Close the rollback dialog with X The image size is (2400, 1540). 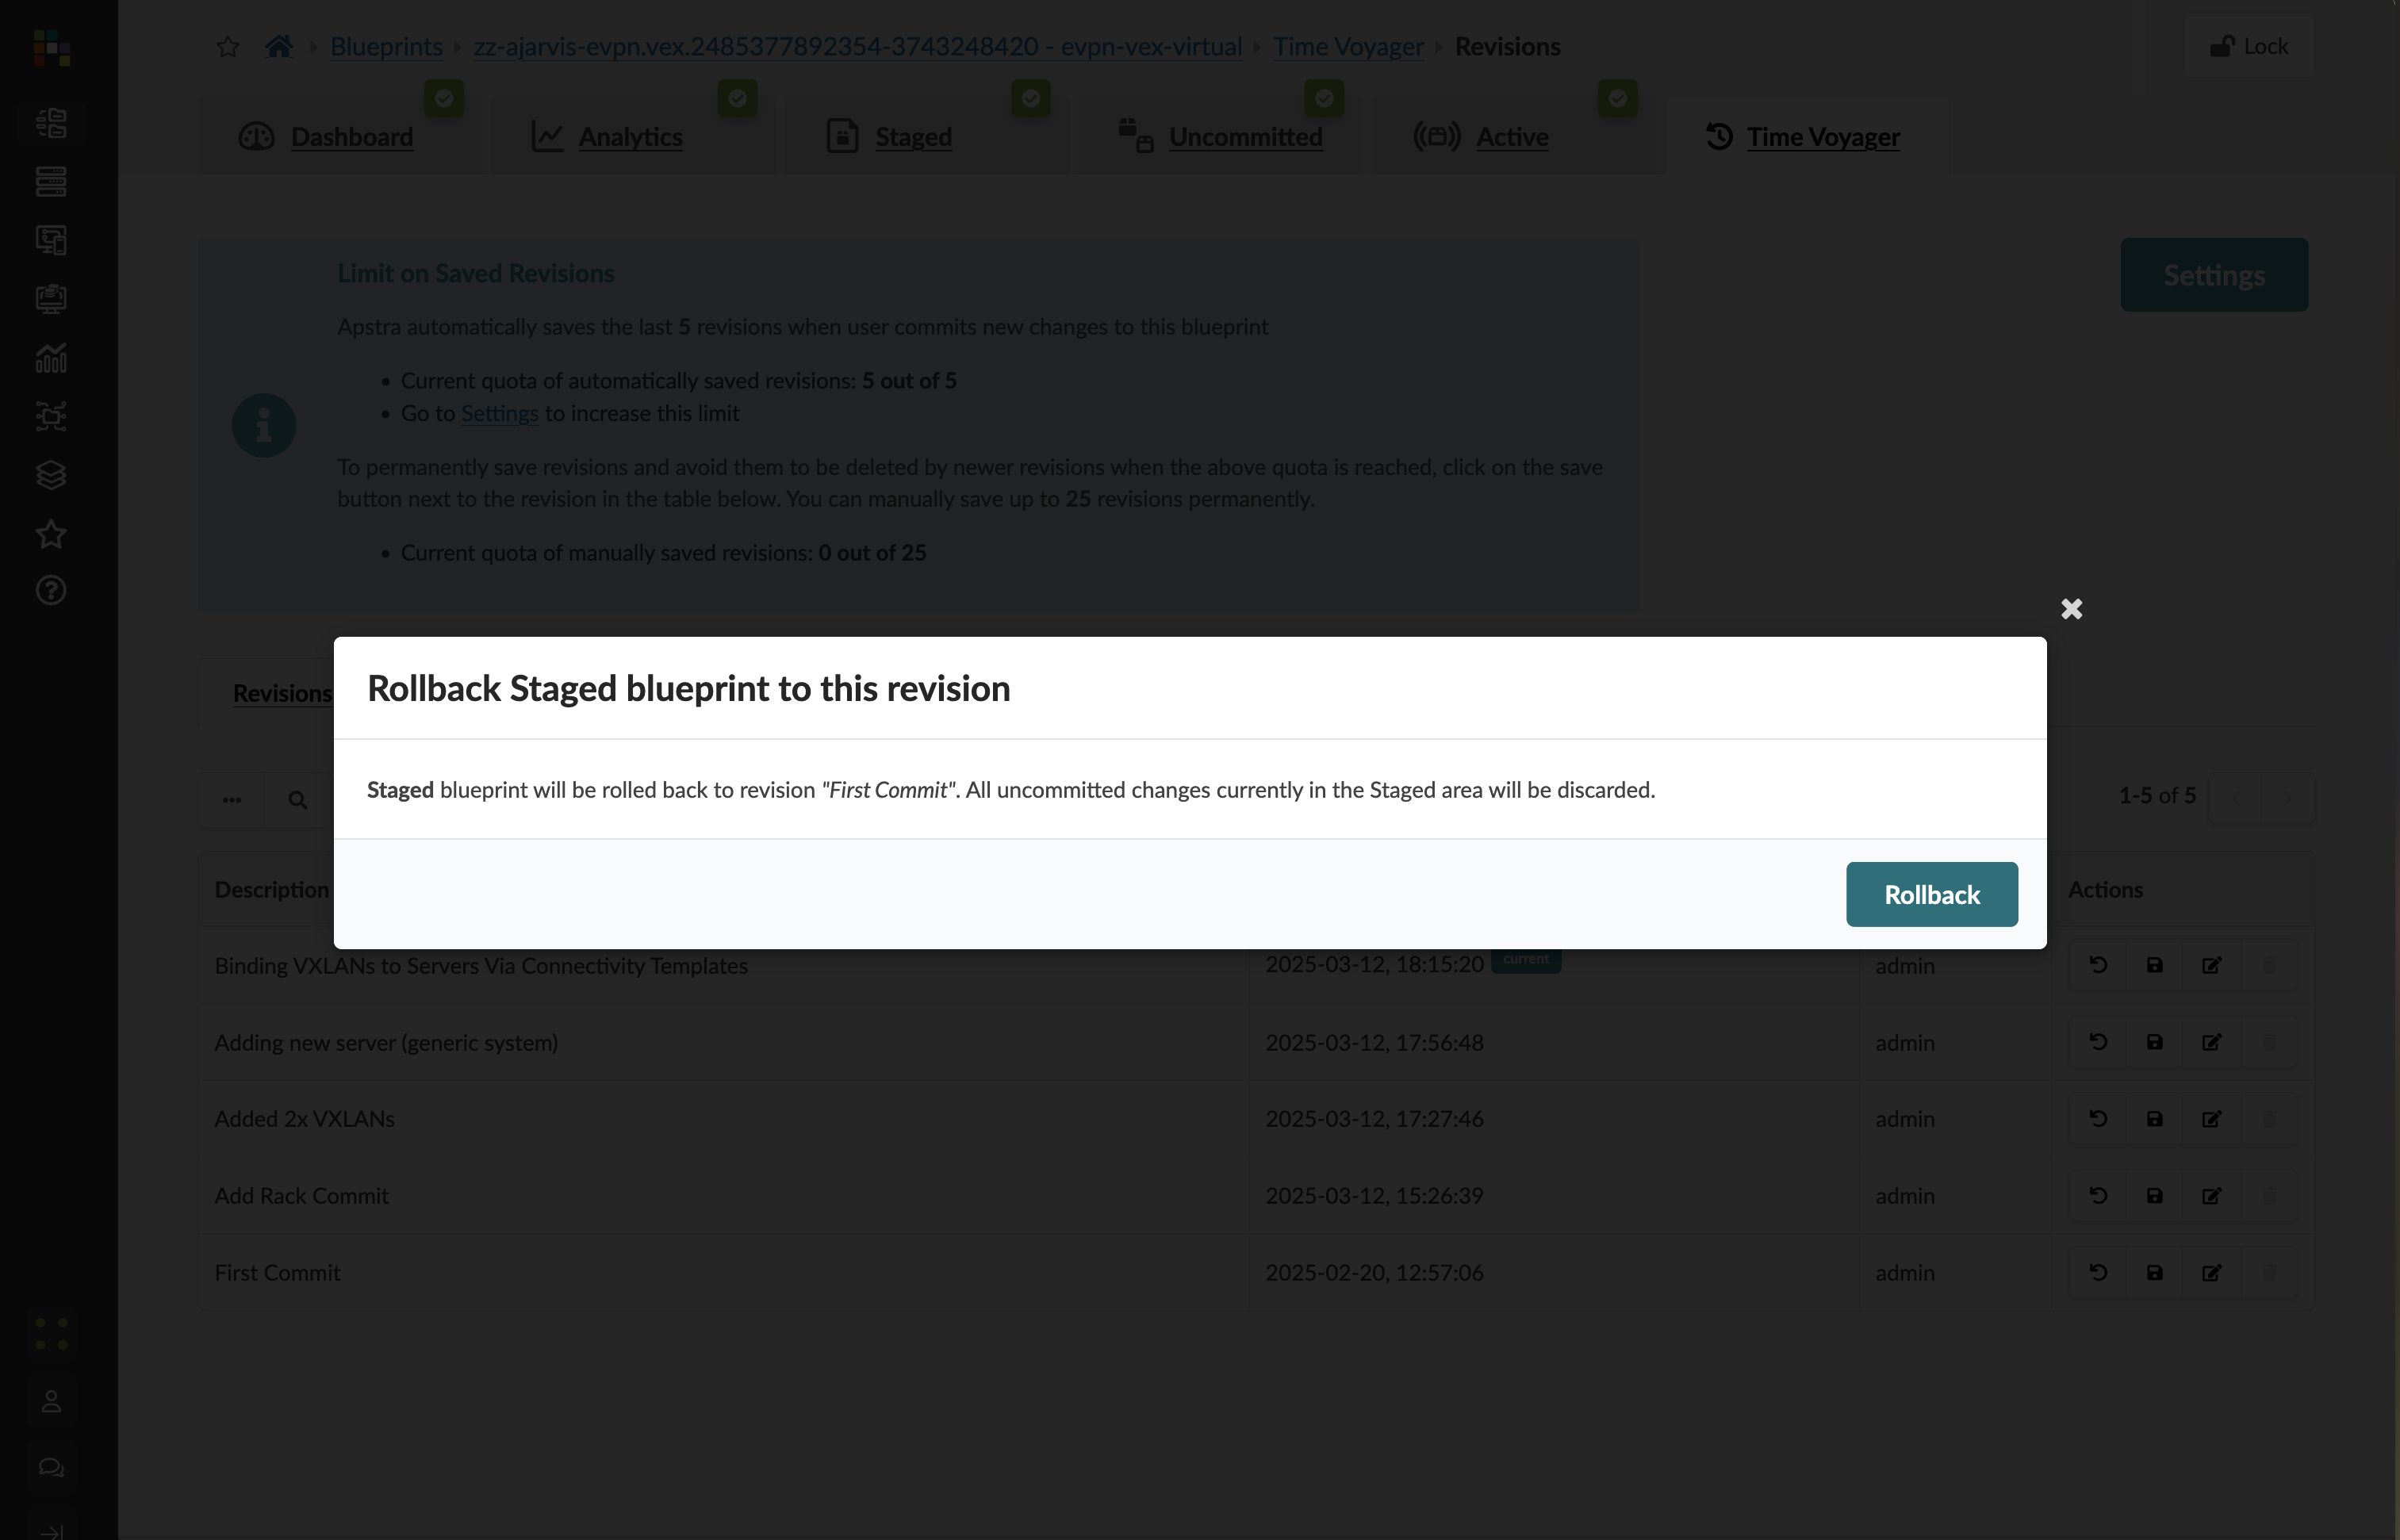2071,609
